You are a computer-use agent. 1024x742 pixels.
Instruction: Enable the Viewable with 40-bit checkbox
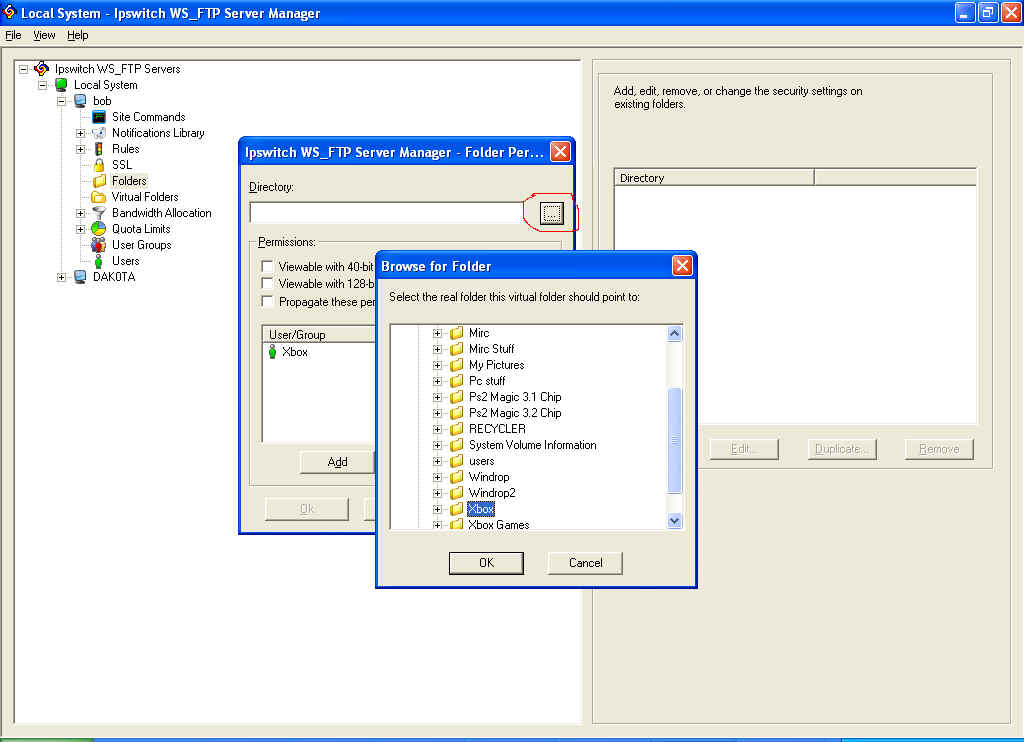click(x=267, y=266)
